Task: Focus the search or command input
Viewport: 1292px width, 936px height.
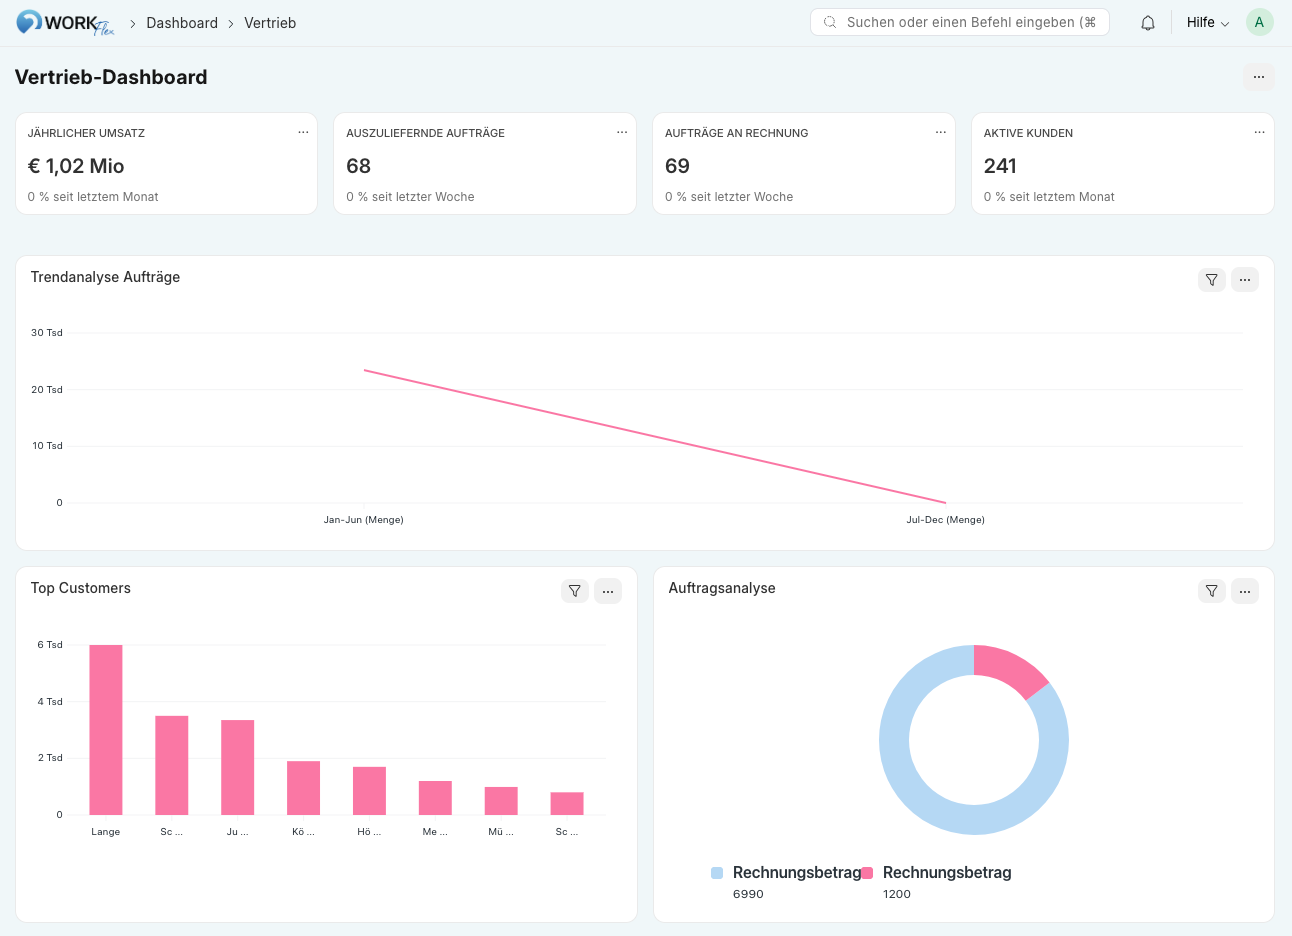Action: point(960,22)
